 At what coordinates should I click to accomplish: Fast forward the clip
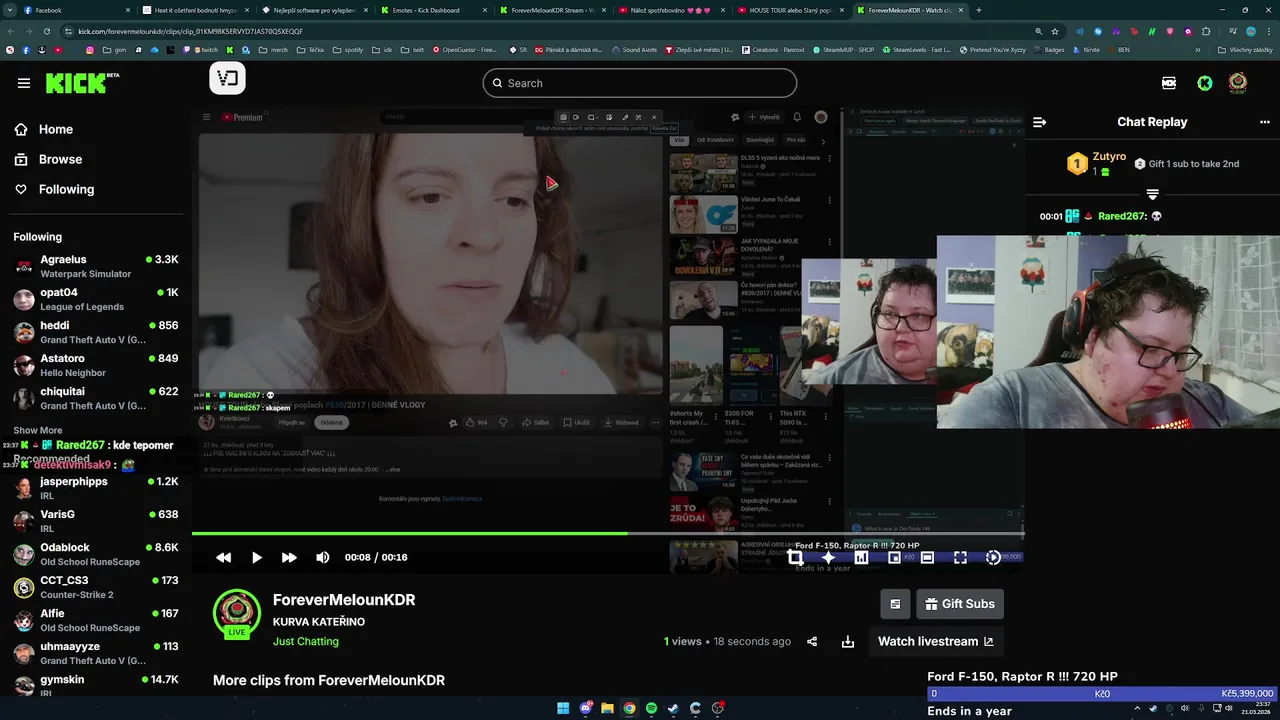[x=289, y=557]
